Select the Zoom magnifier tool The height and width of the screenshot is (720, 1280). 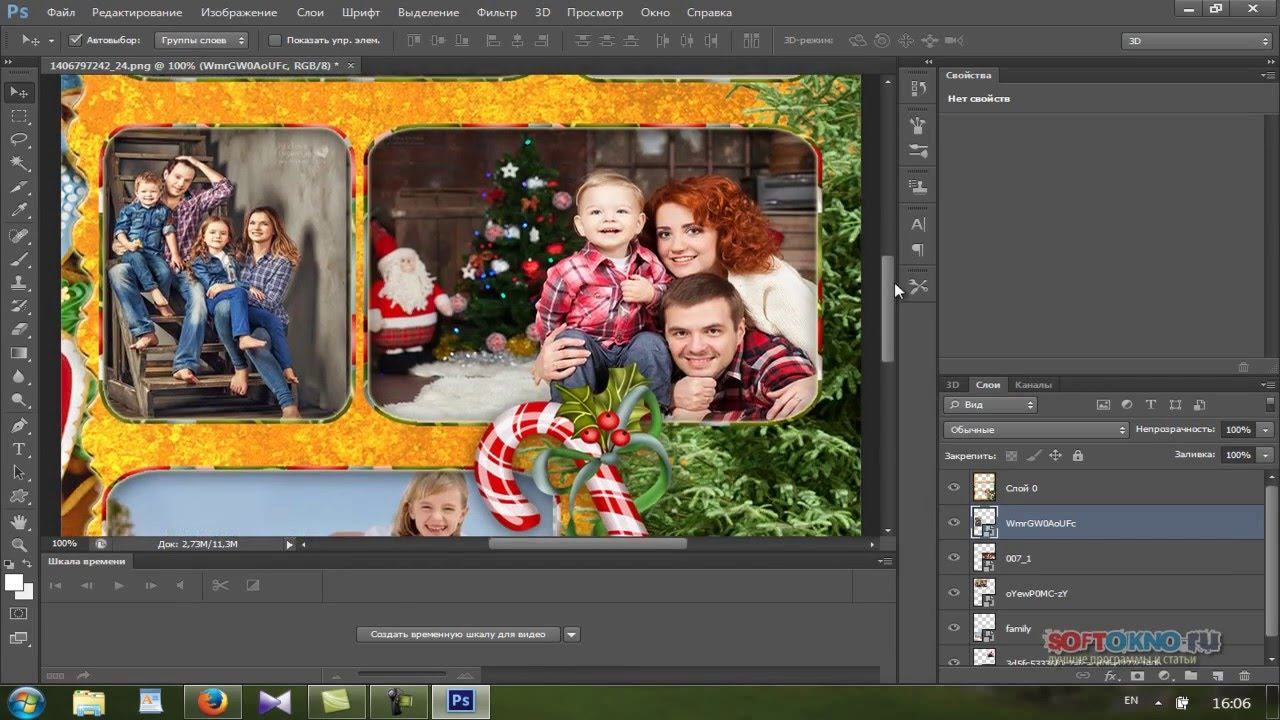(19, 545)
